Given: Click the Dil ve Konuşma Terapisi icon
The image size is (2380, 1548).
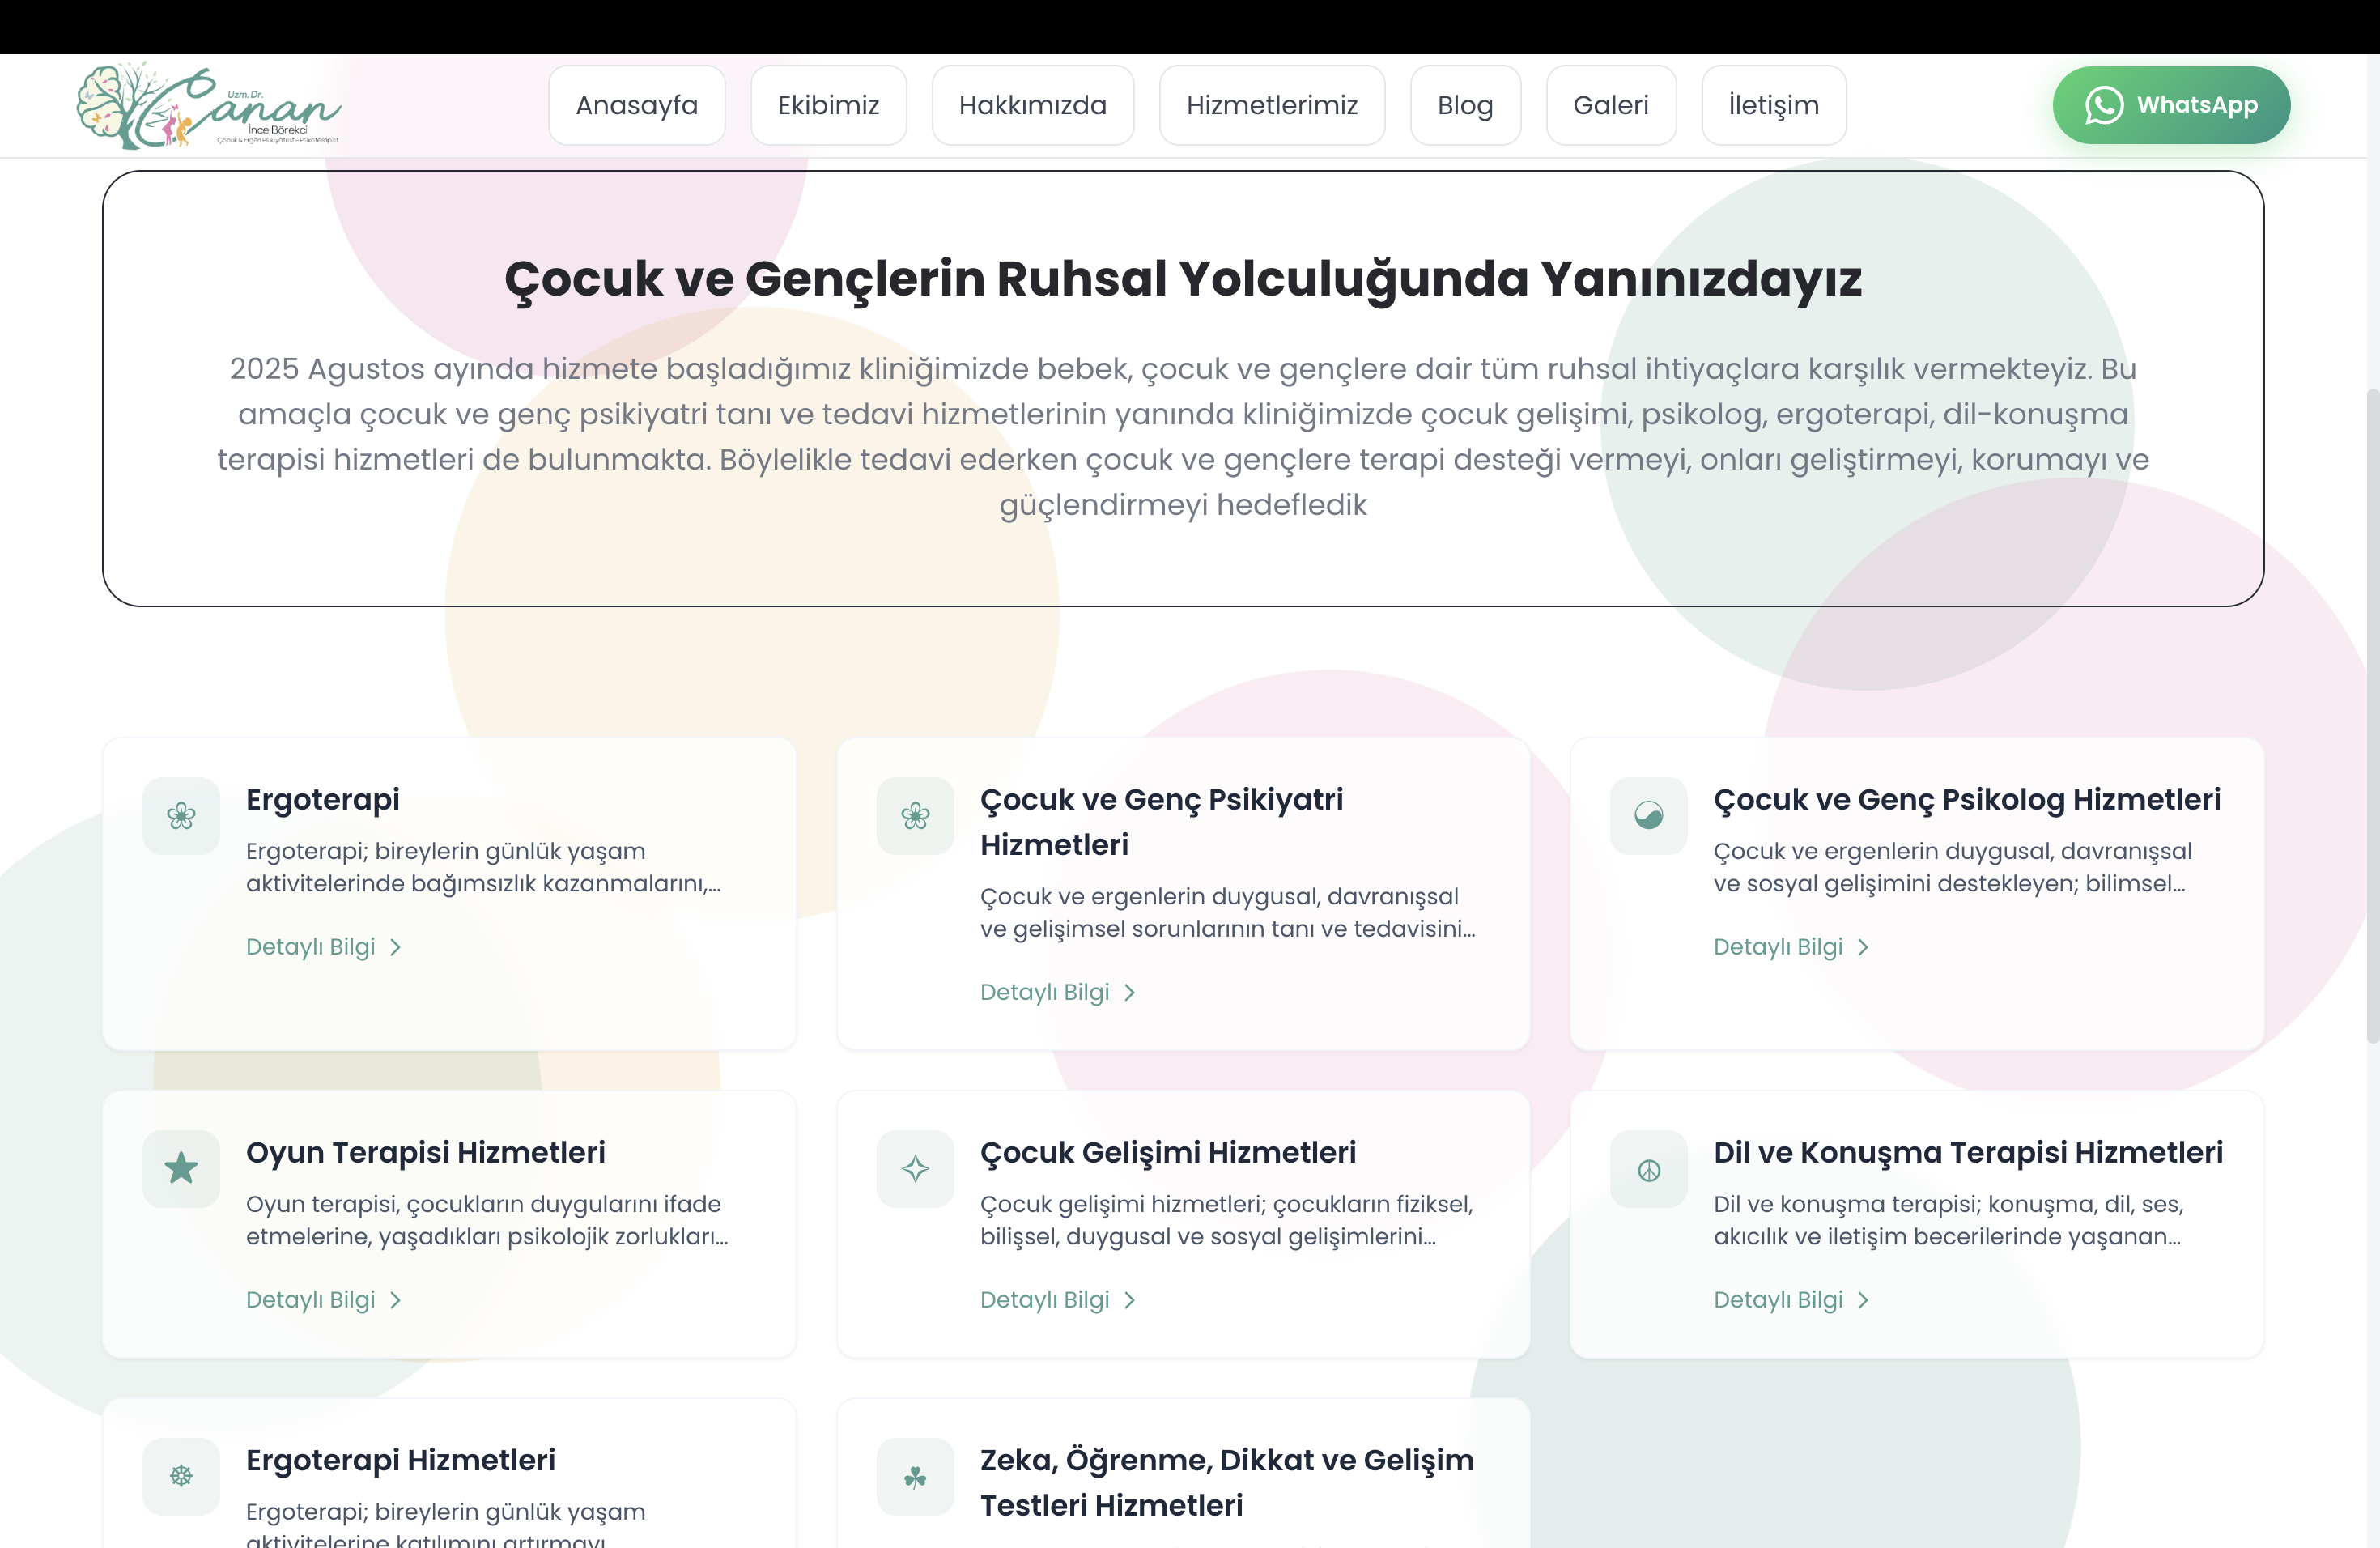Looking at the screenshot, I should coord(1648,1169).
